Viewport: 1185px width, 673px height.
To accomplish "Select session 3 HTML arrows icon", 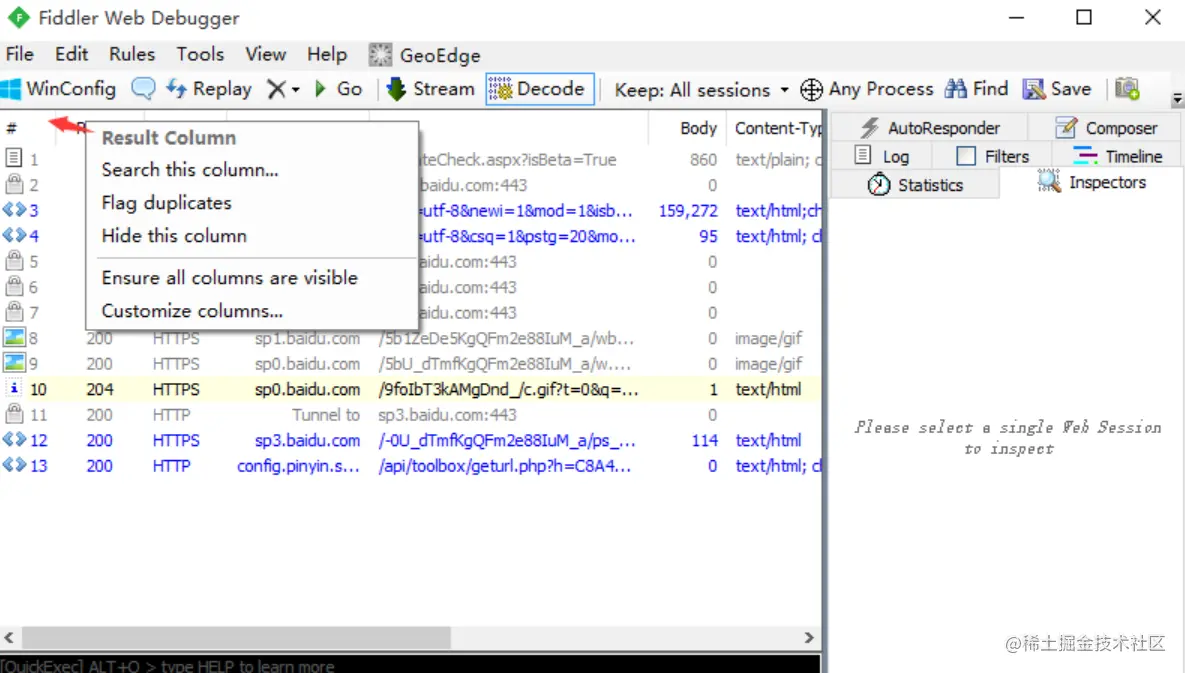I will click(x=14, y=209).
